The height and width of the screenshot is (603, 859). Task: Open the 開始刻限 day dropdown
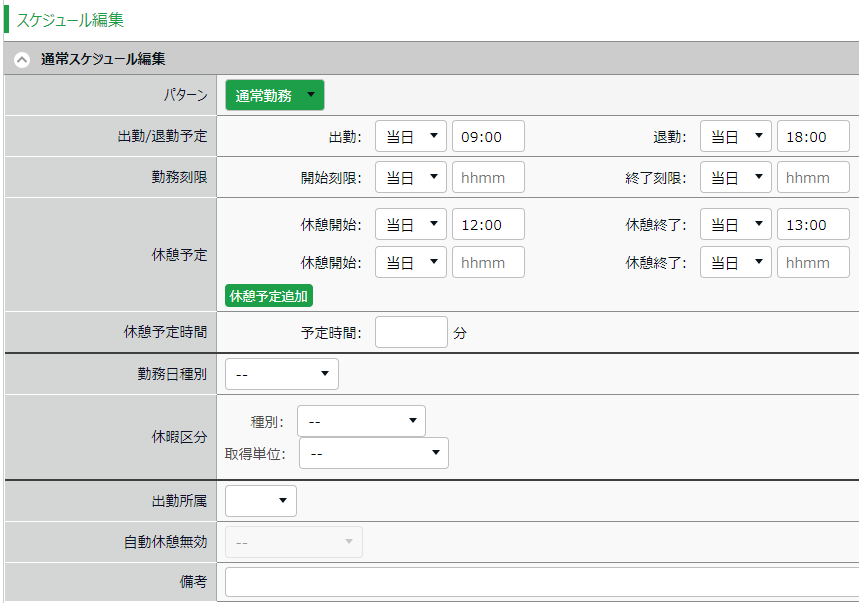click(411, 178)
